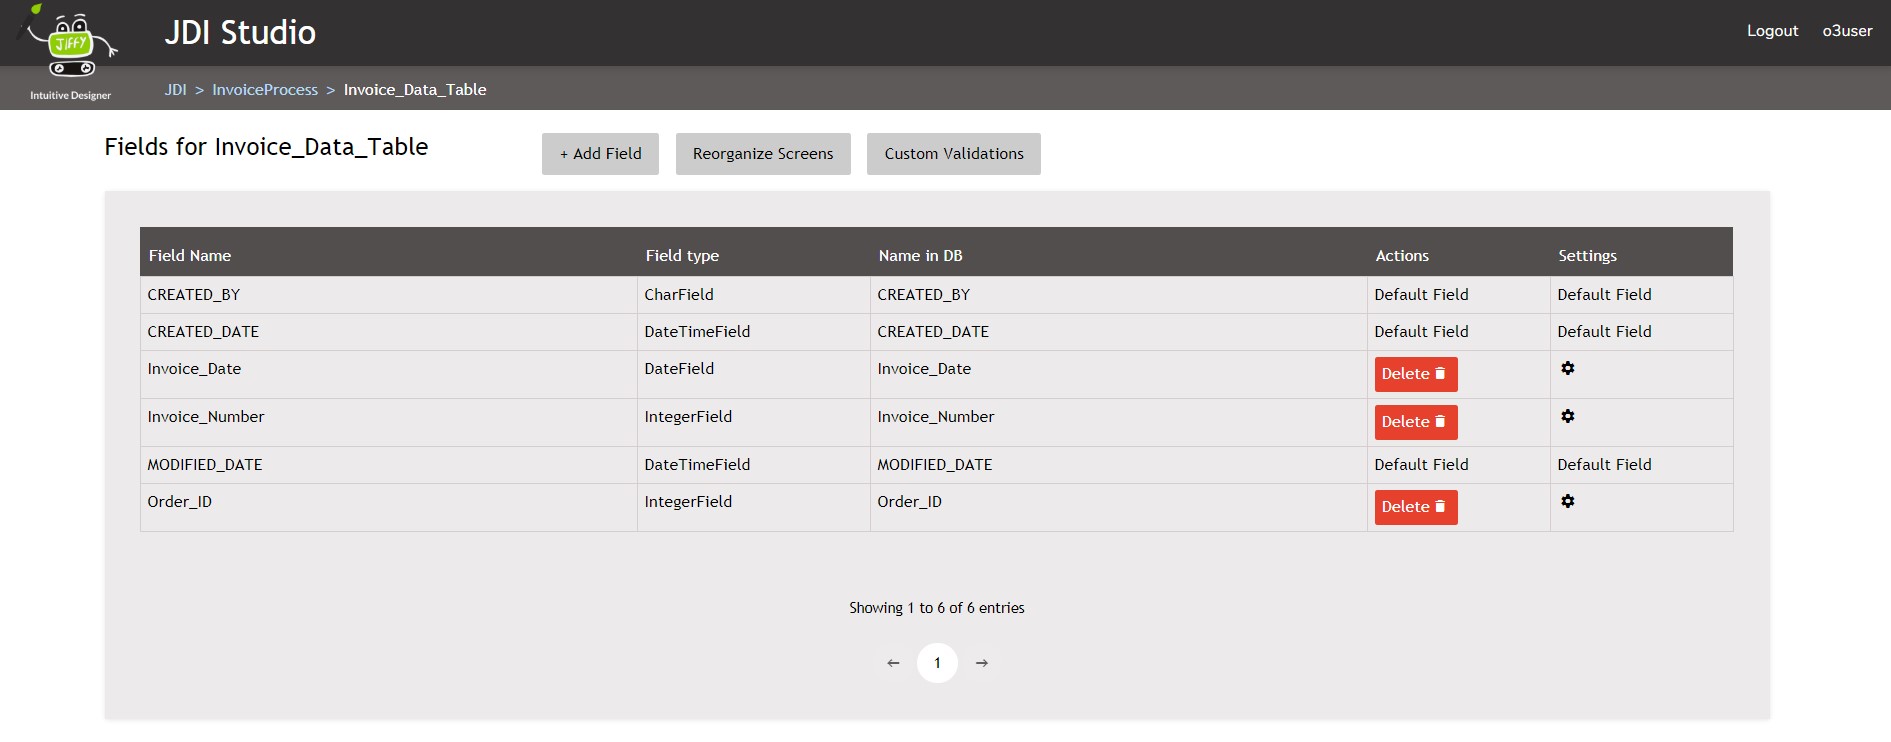This screenshot has height=742, width=1891.
Task: Click the CharField type cell
Action: (754, 295)
